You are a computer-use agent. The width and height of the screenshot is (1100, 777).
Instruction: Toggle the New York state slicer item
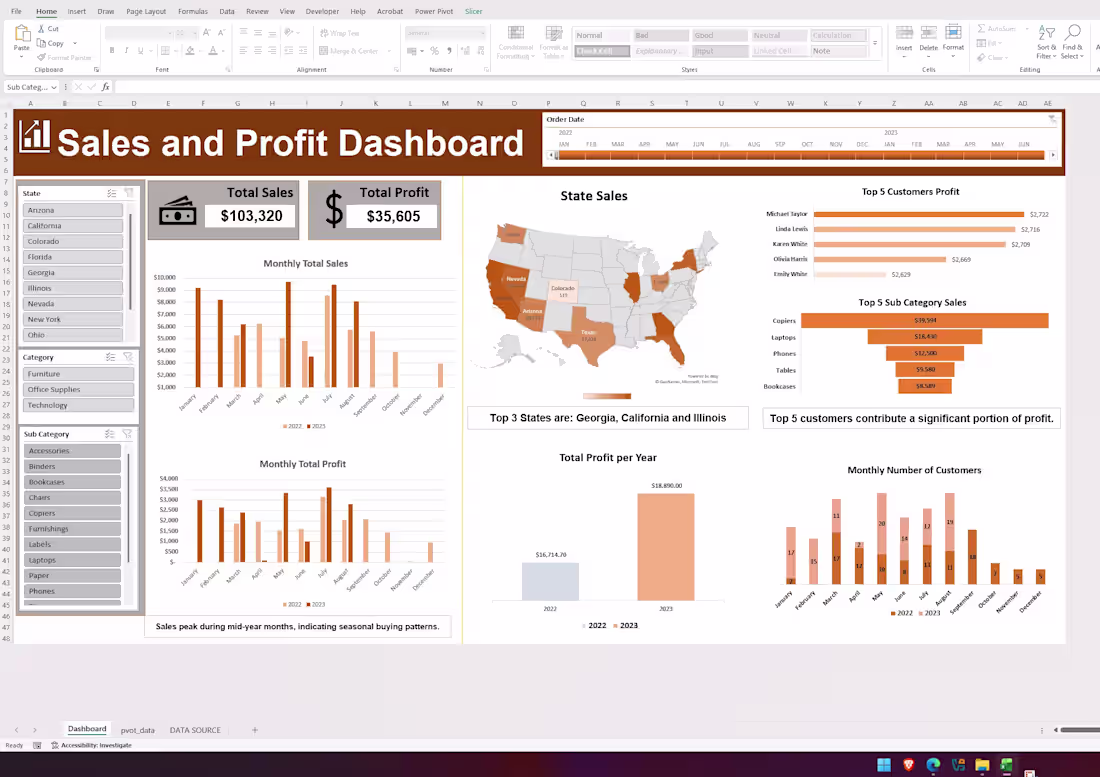pos(73,319)
